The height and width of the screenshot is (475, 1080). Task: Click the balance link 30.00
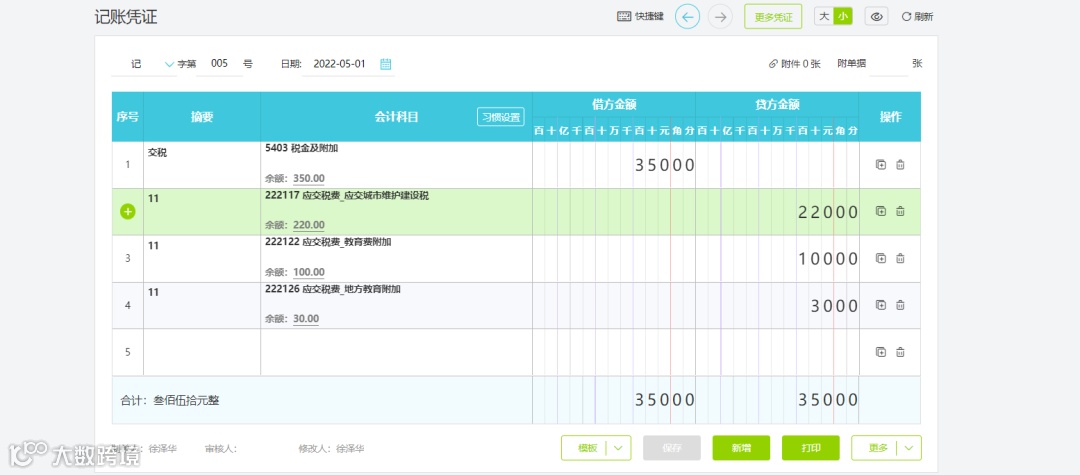point(306,319)
